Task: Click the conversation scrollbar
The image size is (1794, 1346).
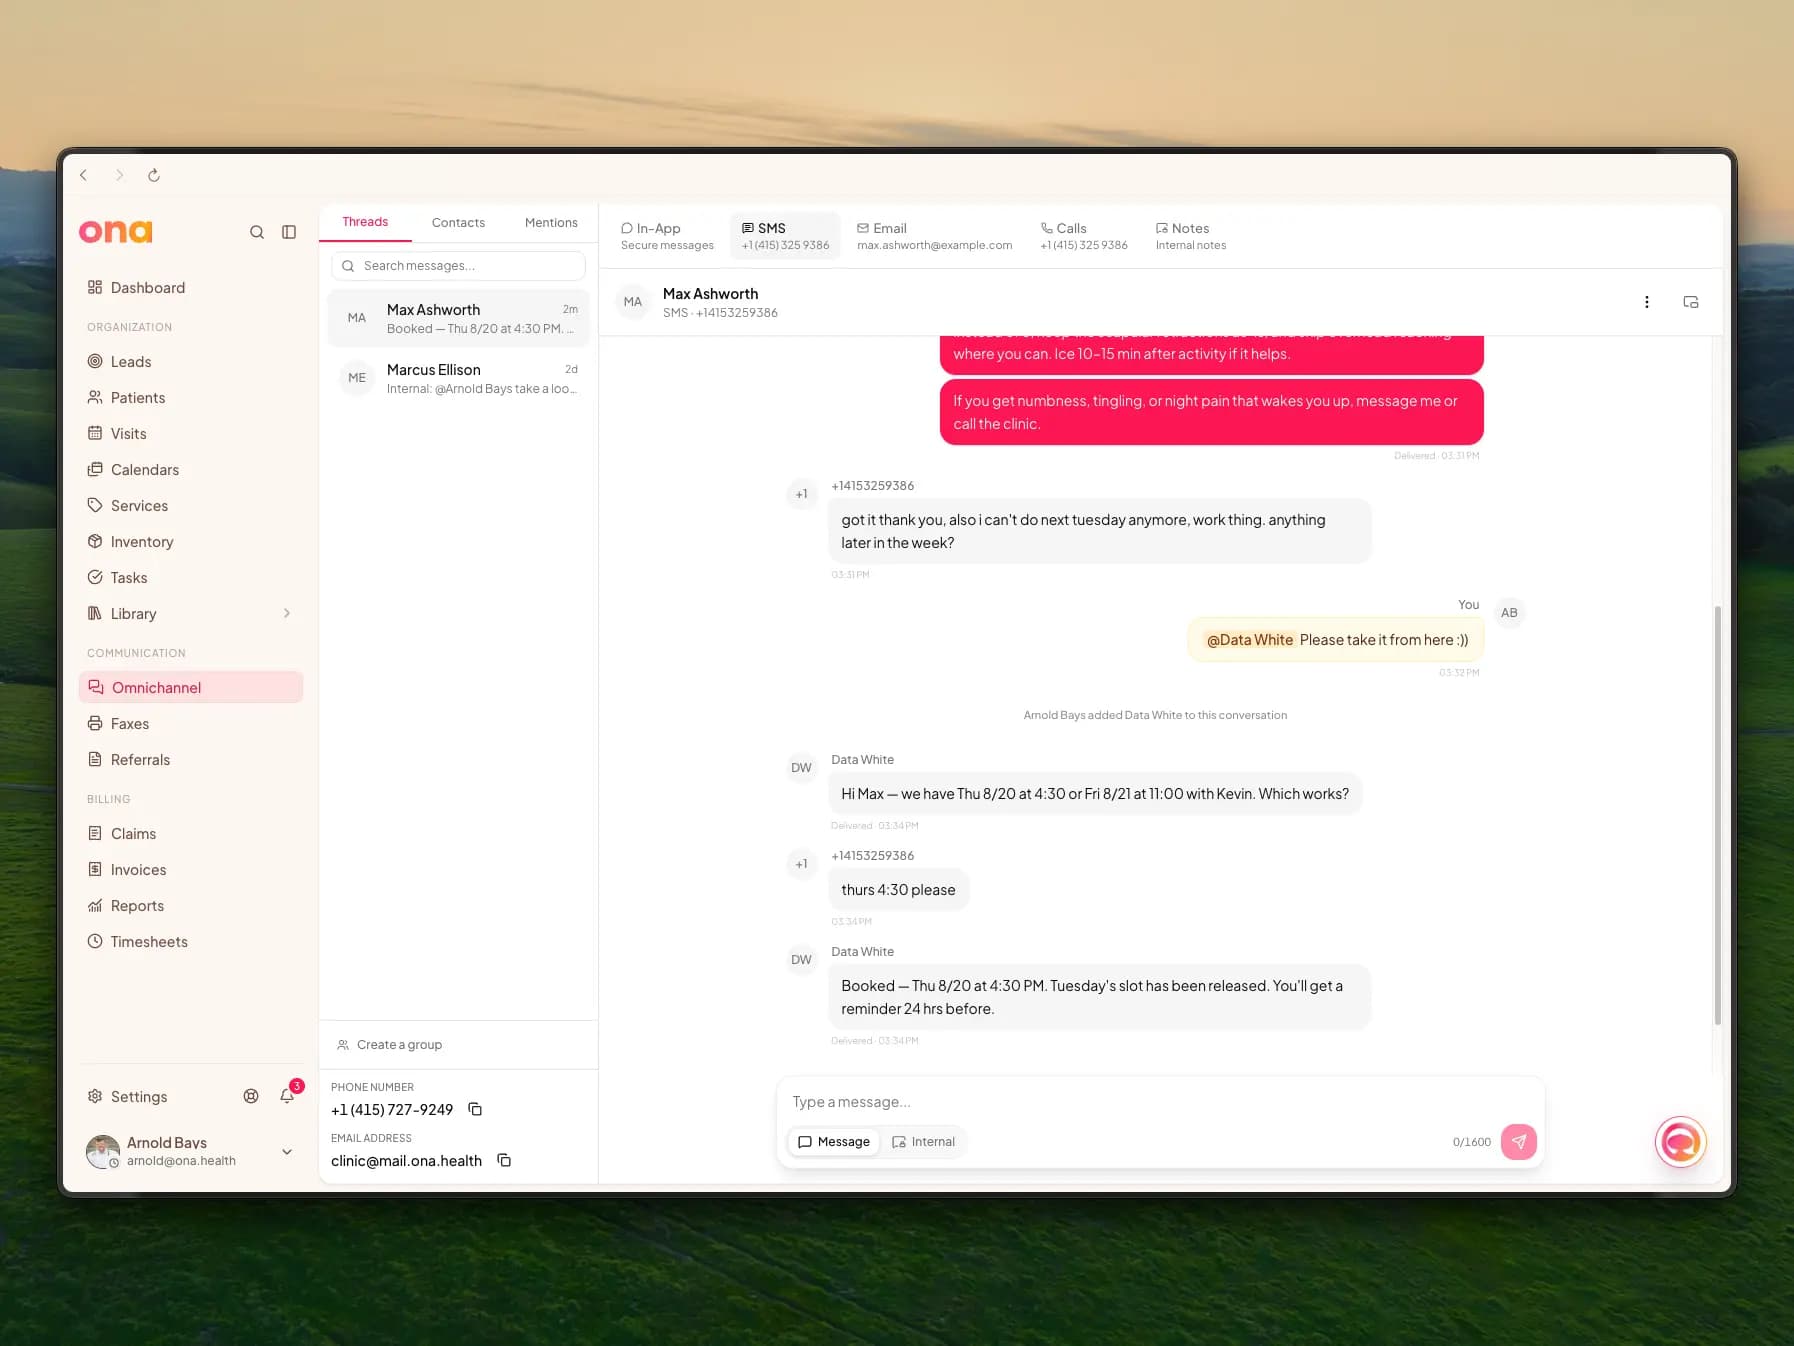Action: (x=1718, y=815)
